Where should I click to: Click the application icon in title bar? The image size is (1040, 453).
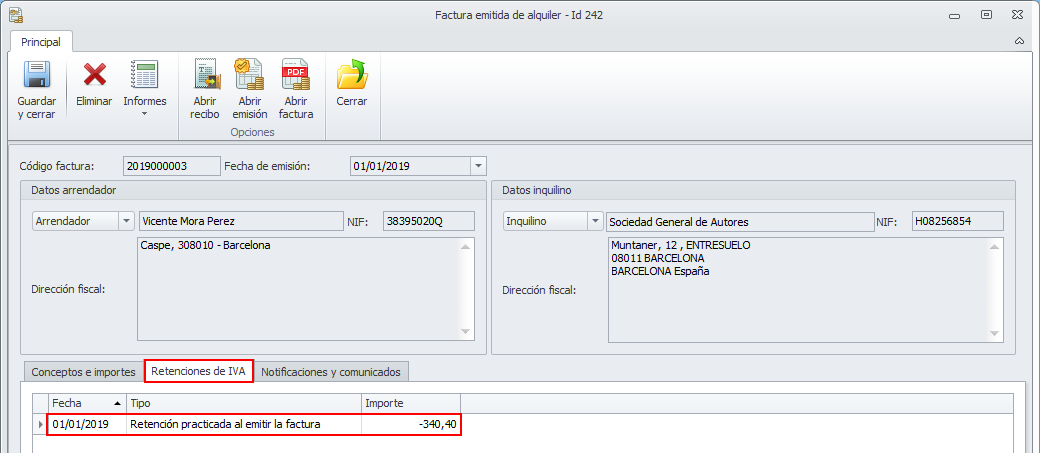click(x=16, y=15)
